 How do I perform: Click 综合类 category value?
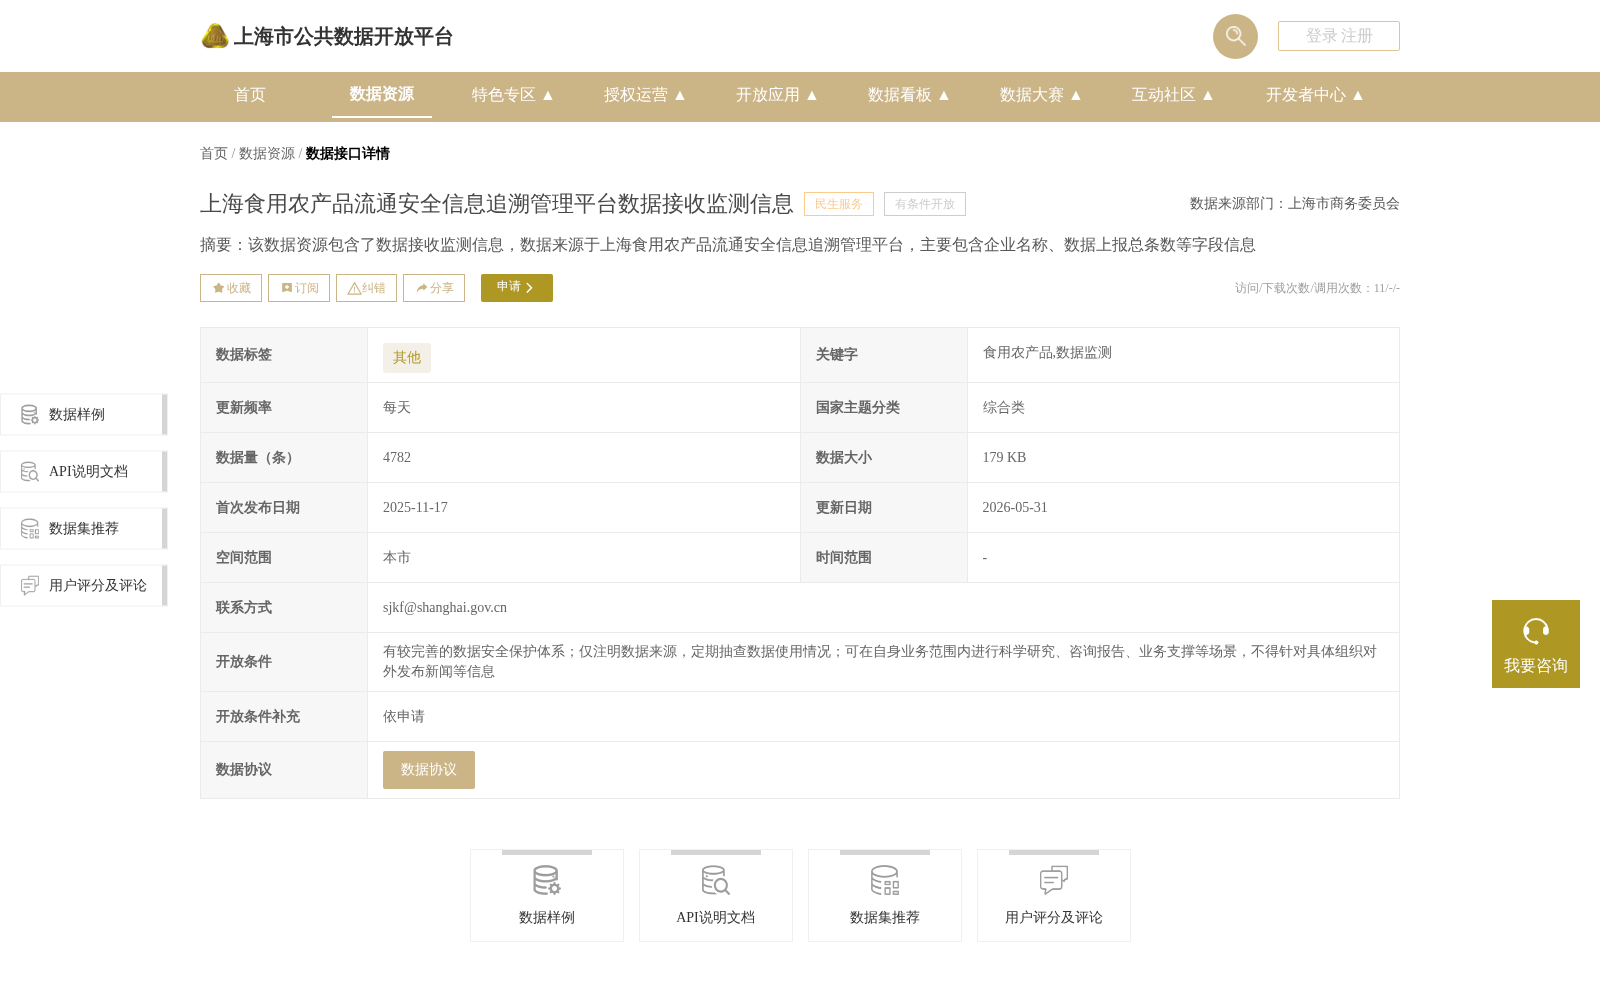coord(1004,408)
